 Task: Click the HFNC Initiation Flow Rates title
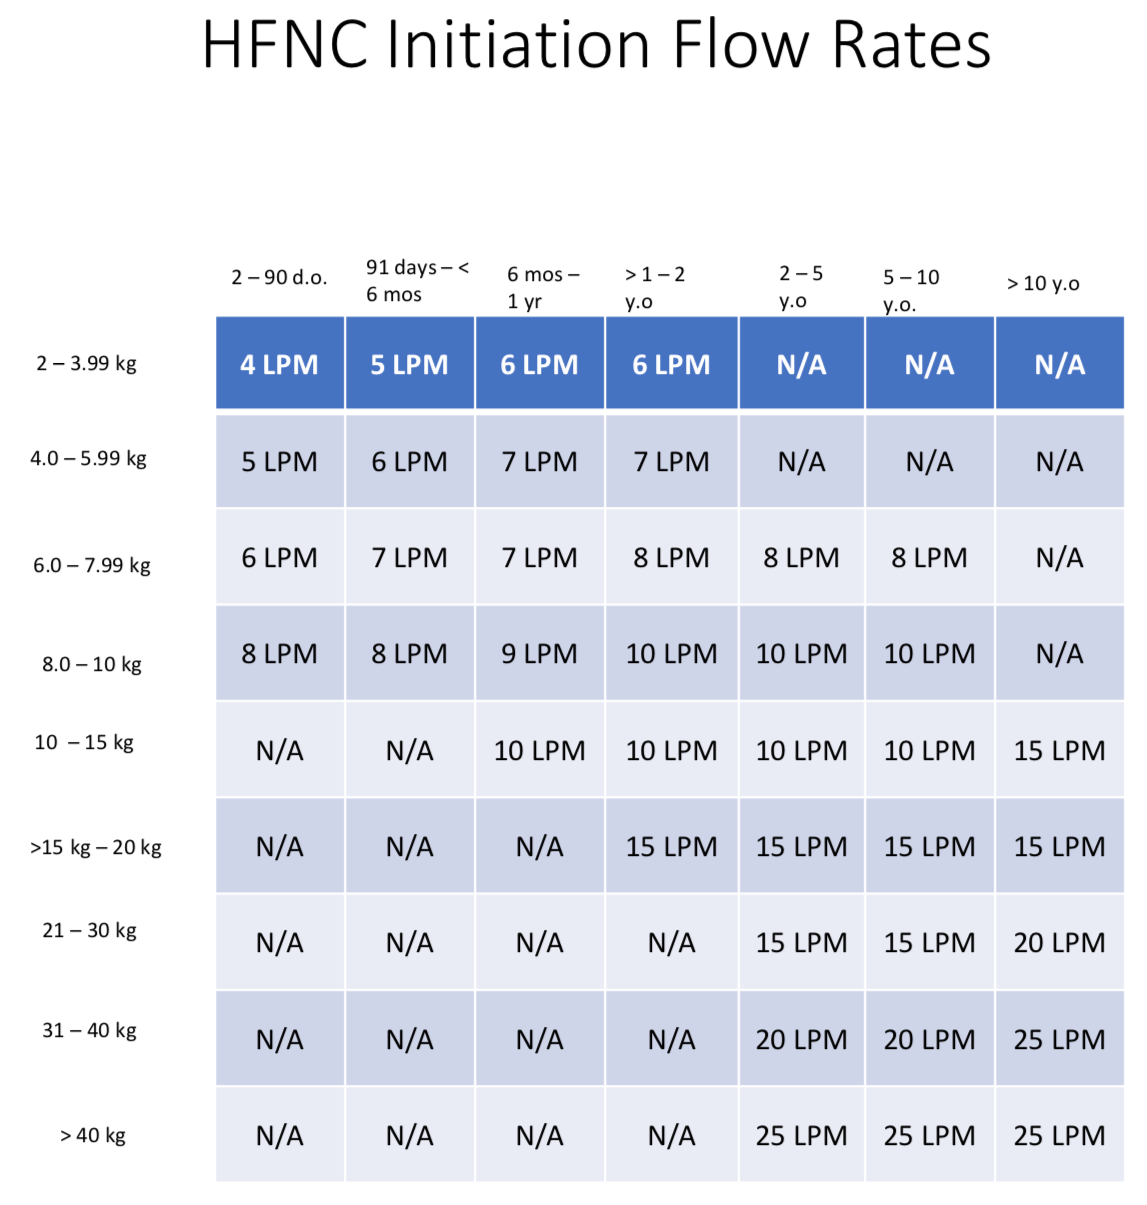click(596, 45)
